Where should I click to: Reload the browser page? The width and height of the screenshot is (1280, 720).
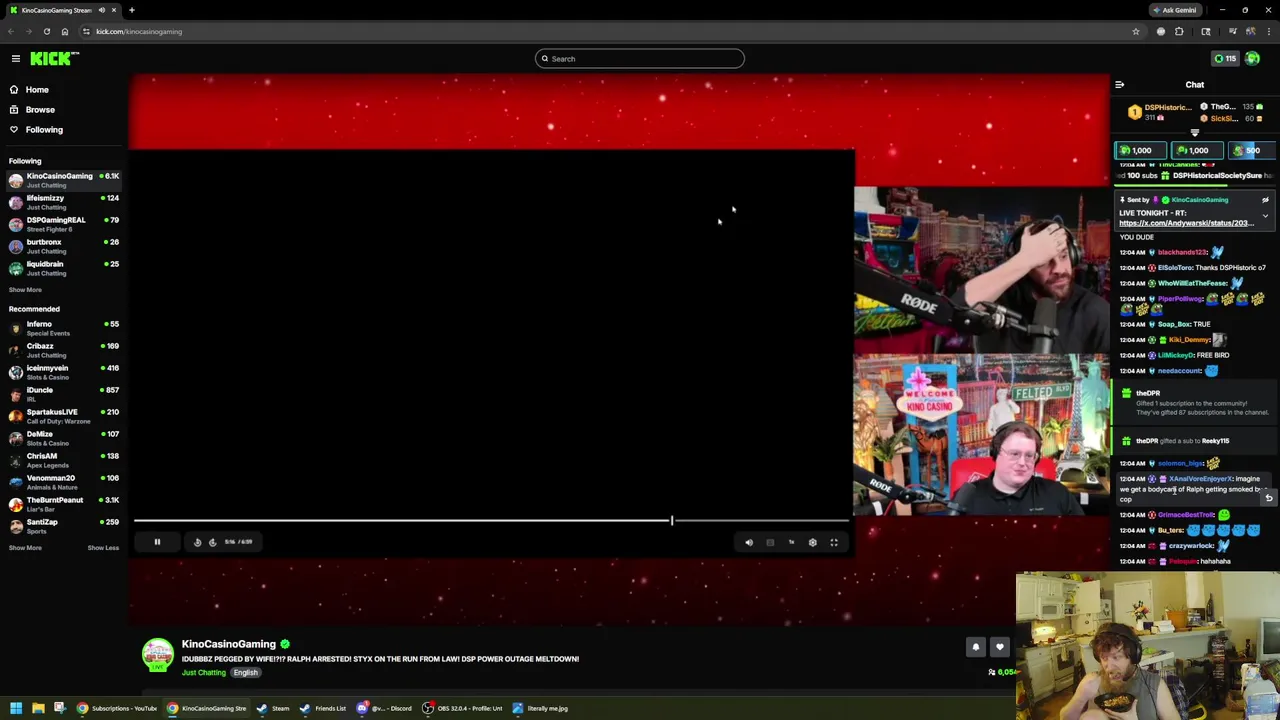click(x=47, y=32)
